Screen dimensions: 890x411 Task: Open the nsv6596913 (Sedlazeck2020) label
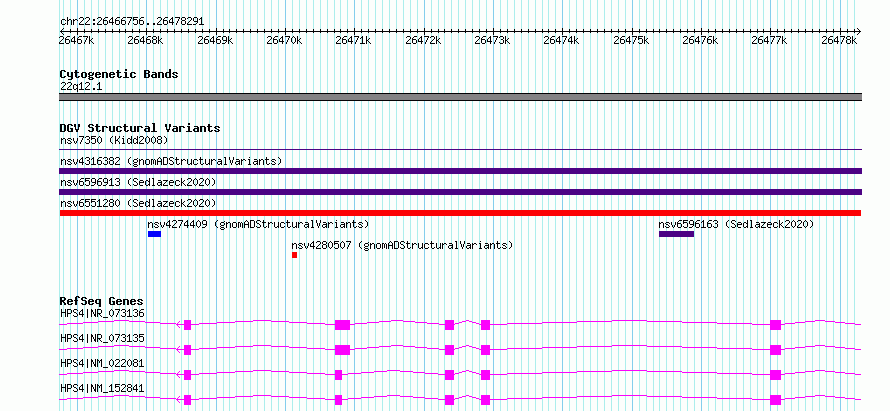[138, 182]
